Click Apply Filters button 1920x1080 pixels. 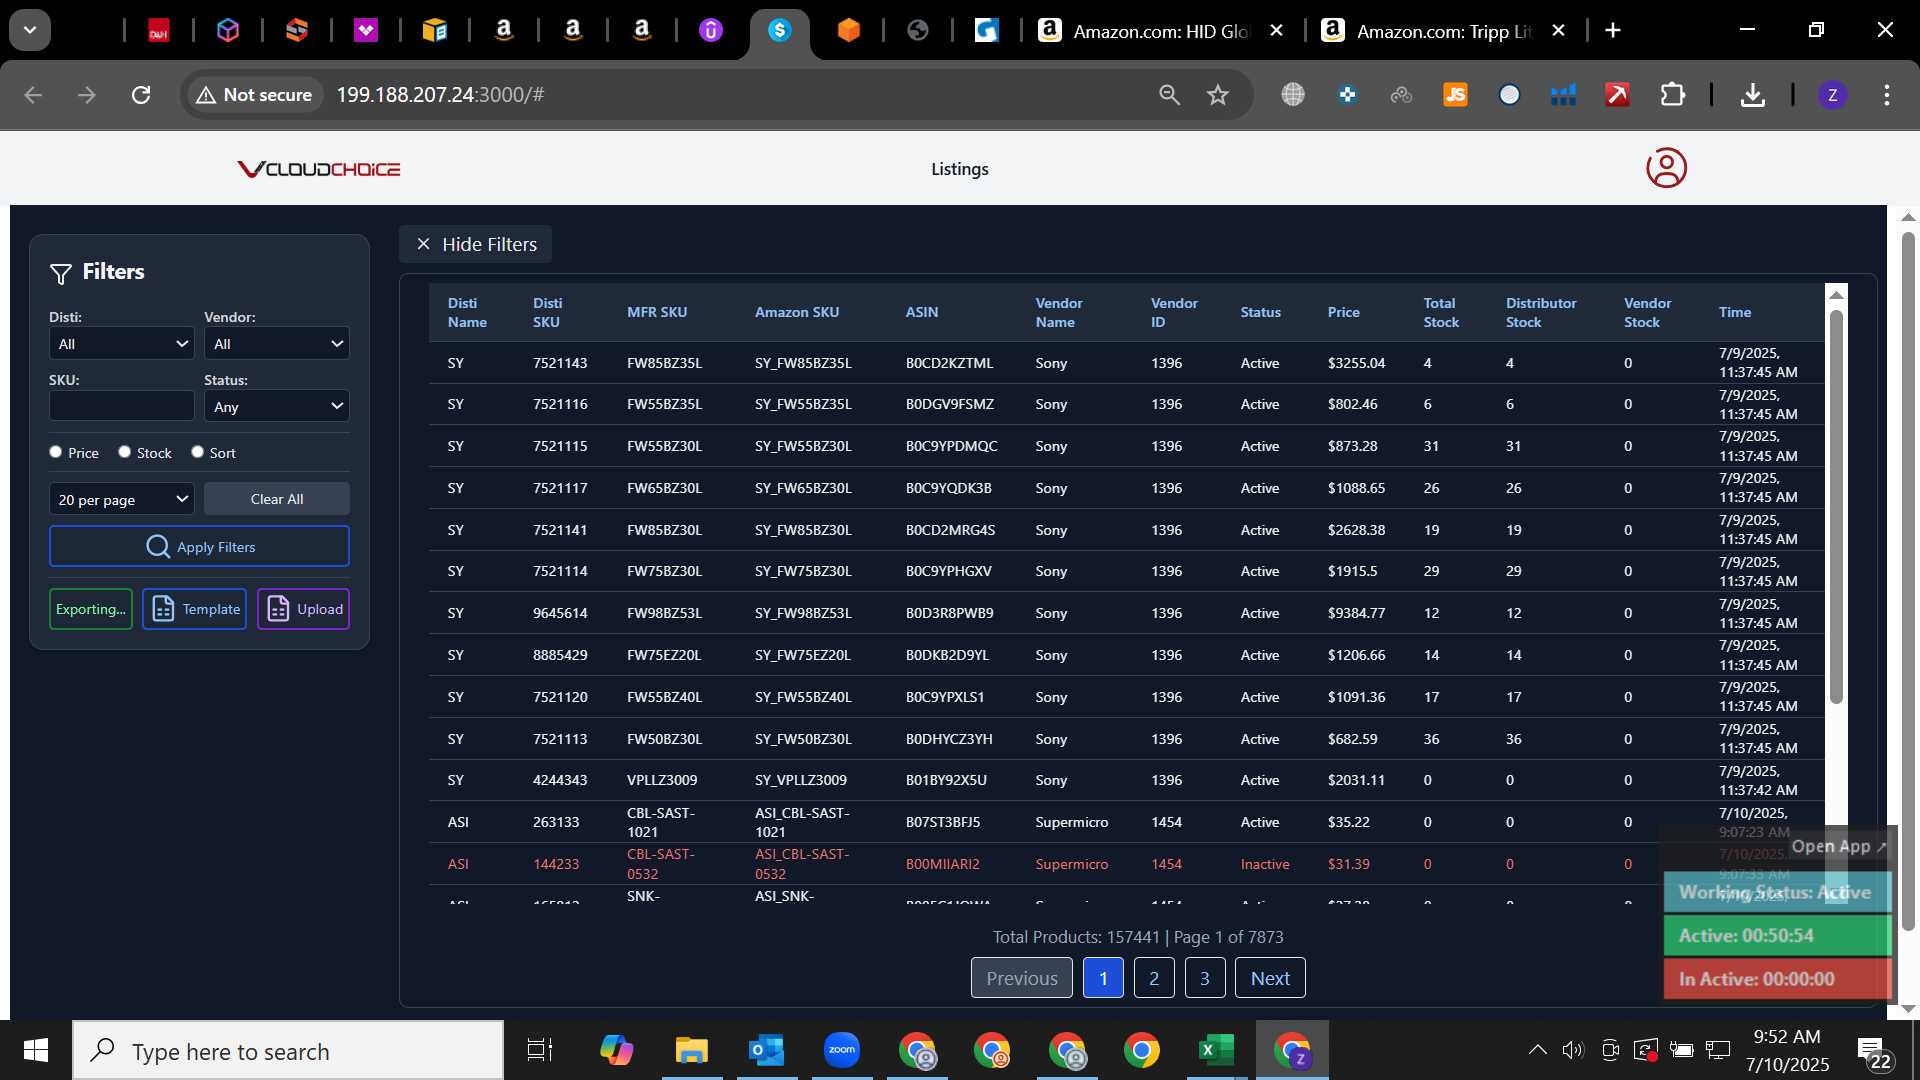click(x=199, y=547)
